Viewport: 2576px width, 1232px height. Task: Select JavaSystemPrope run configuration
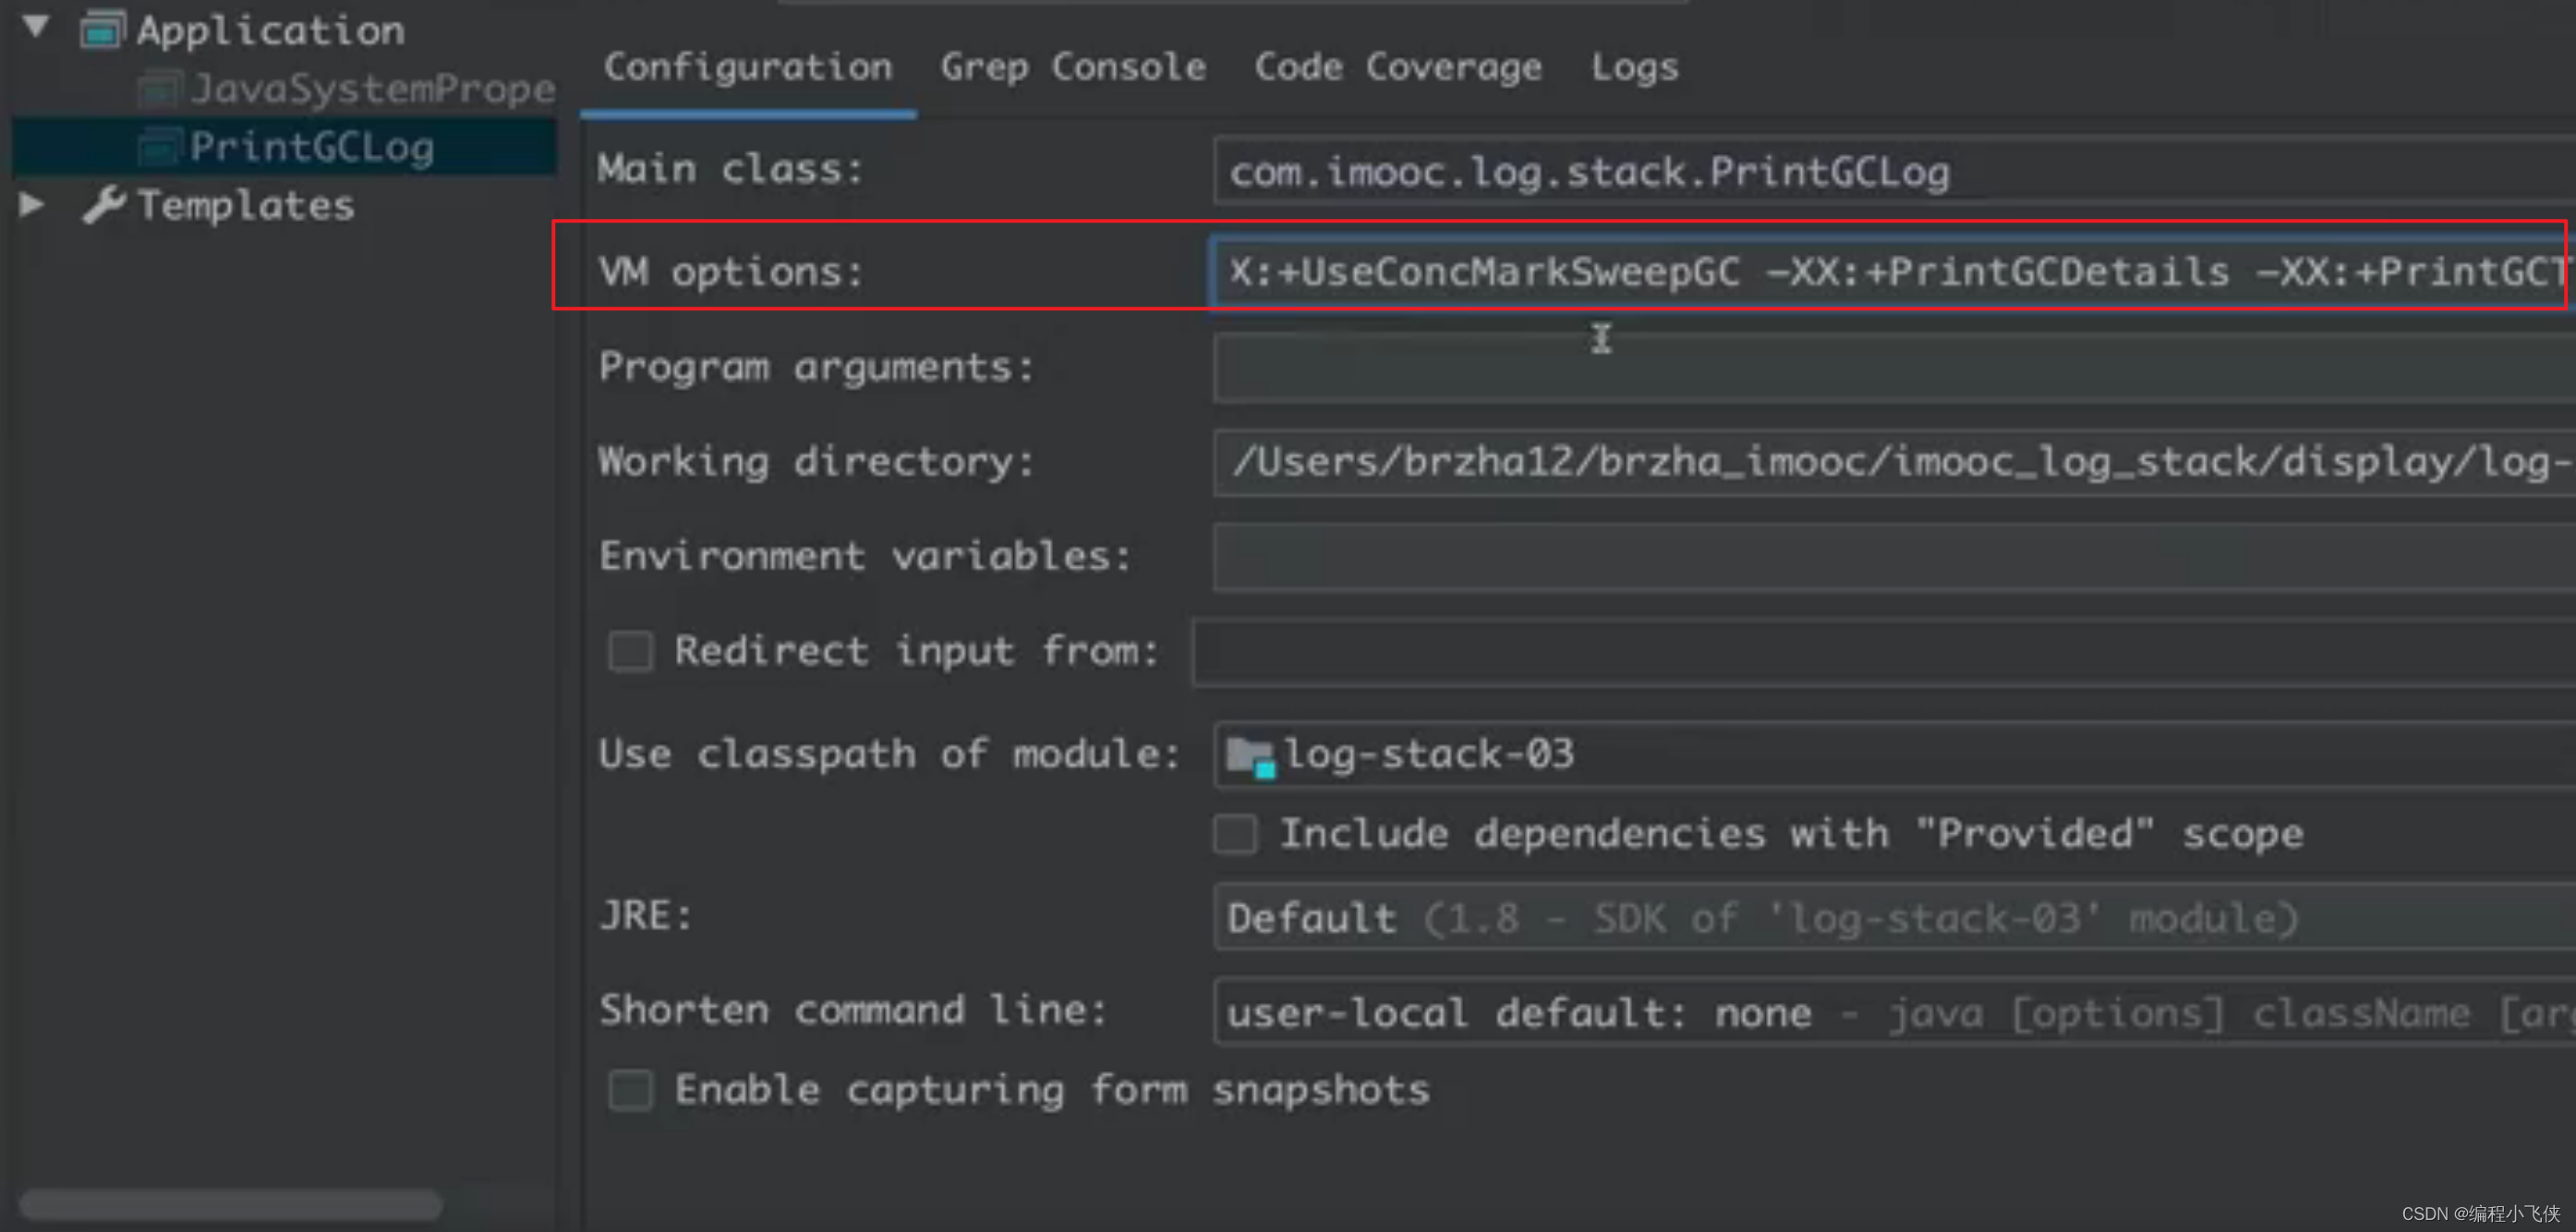pos(372,89)
